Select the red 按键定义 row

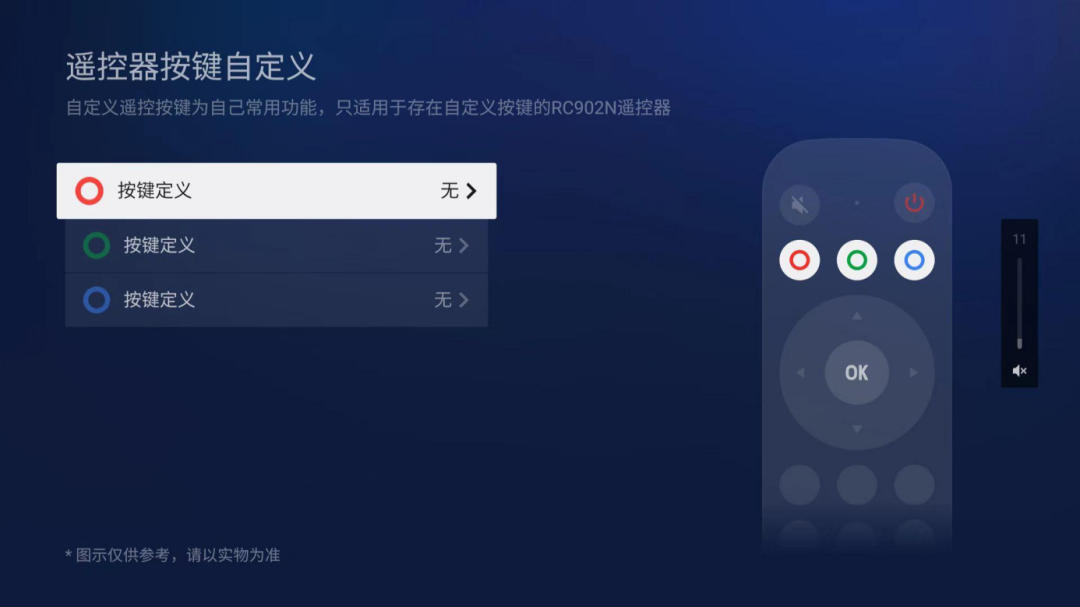(276, 191)
